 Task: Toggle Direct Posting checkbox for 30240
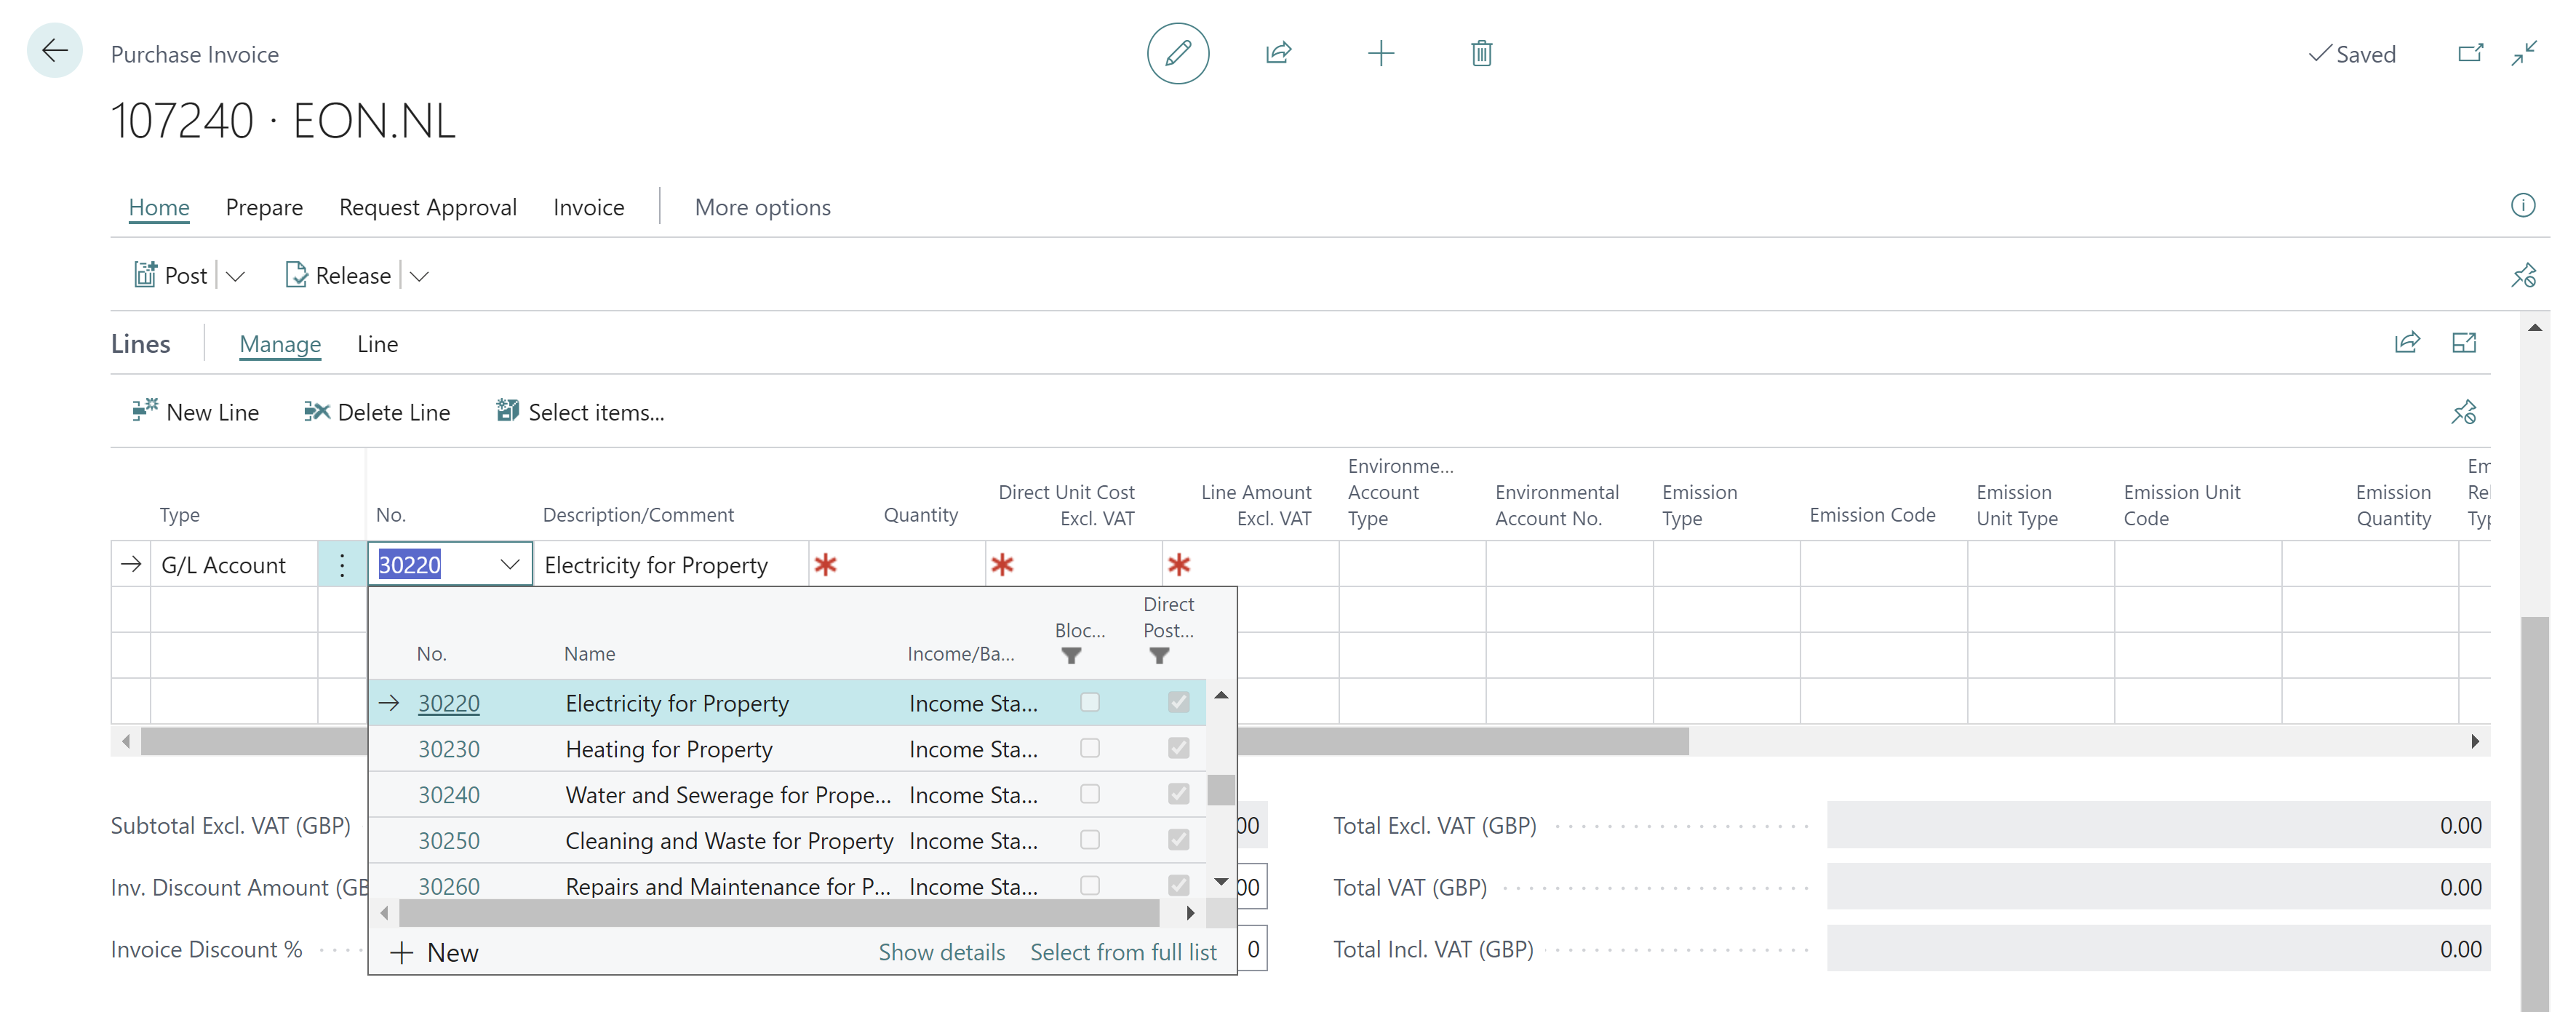(1179, 794)
